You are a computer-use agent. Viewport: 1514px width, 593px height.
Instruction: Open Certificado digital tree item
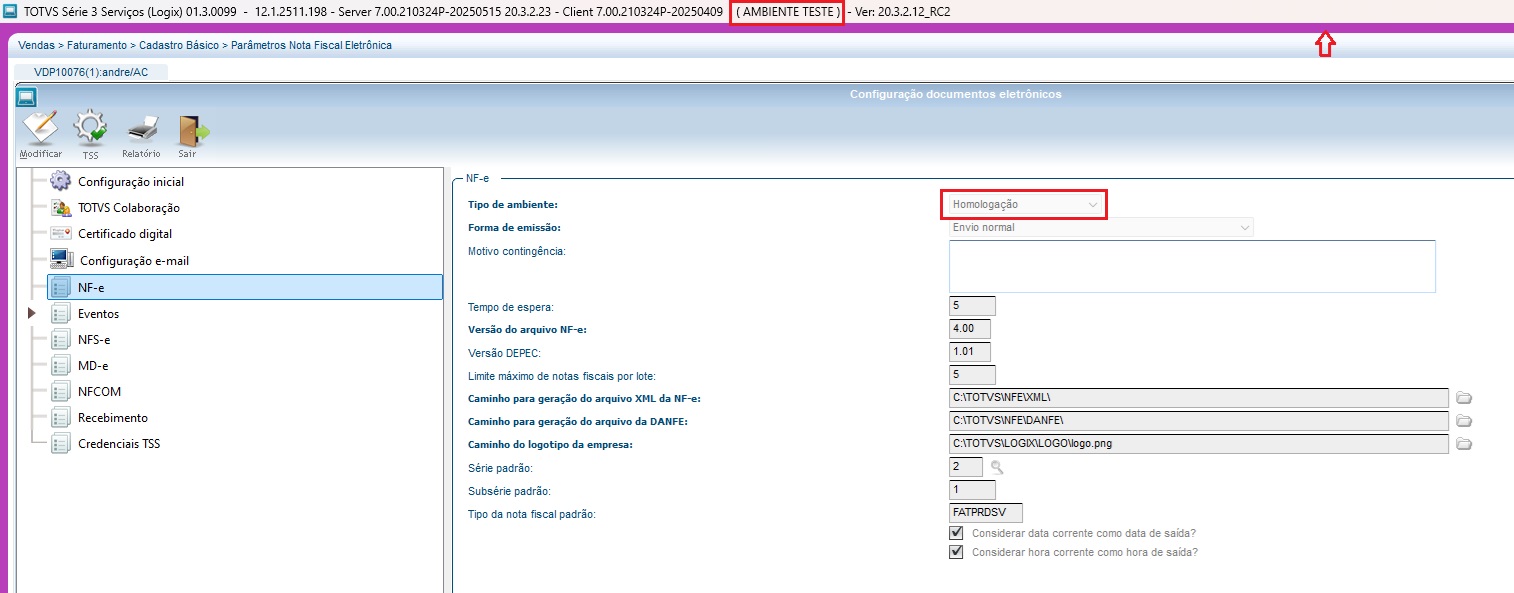click(x=125, y=234)
